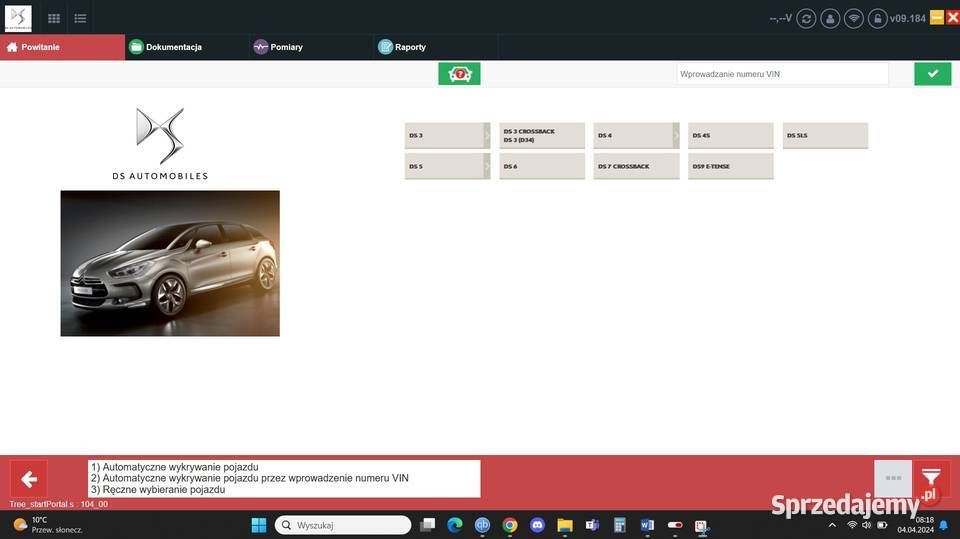Select the DS 3 model
Screen dimensions: 960x539
pyautogui.click(x=444, y=135)
